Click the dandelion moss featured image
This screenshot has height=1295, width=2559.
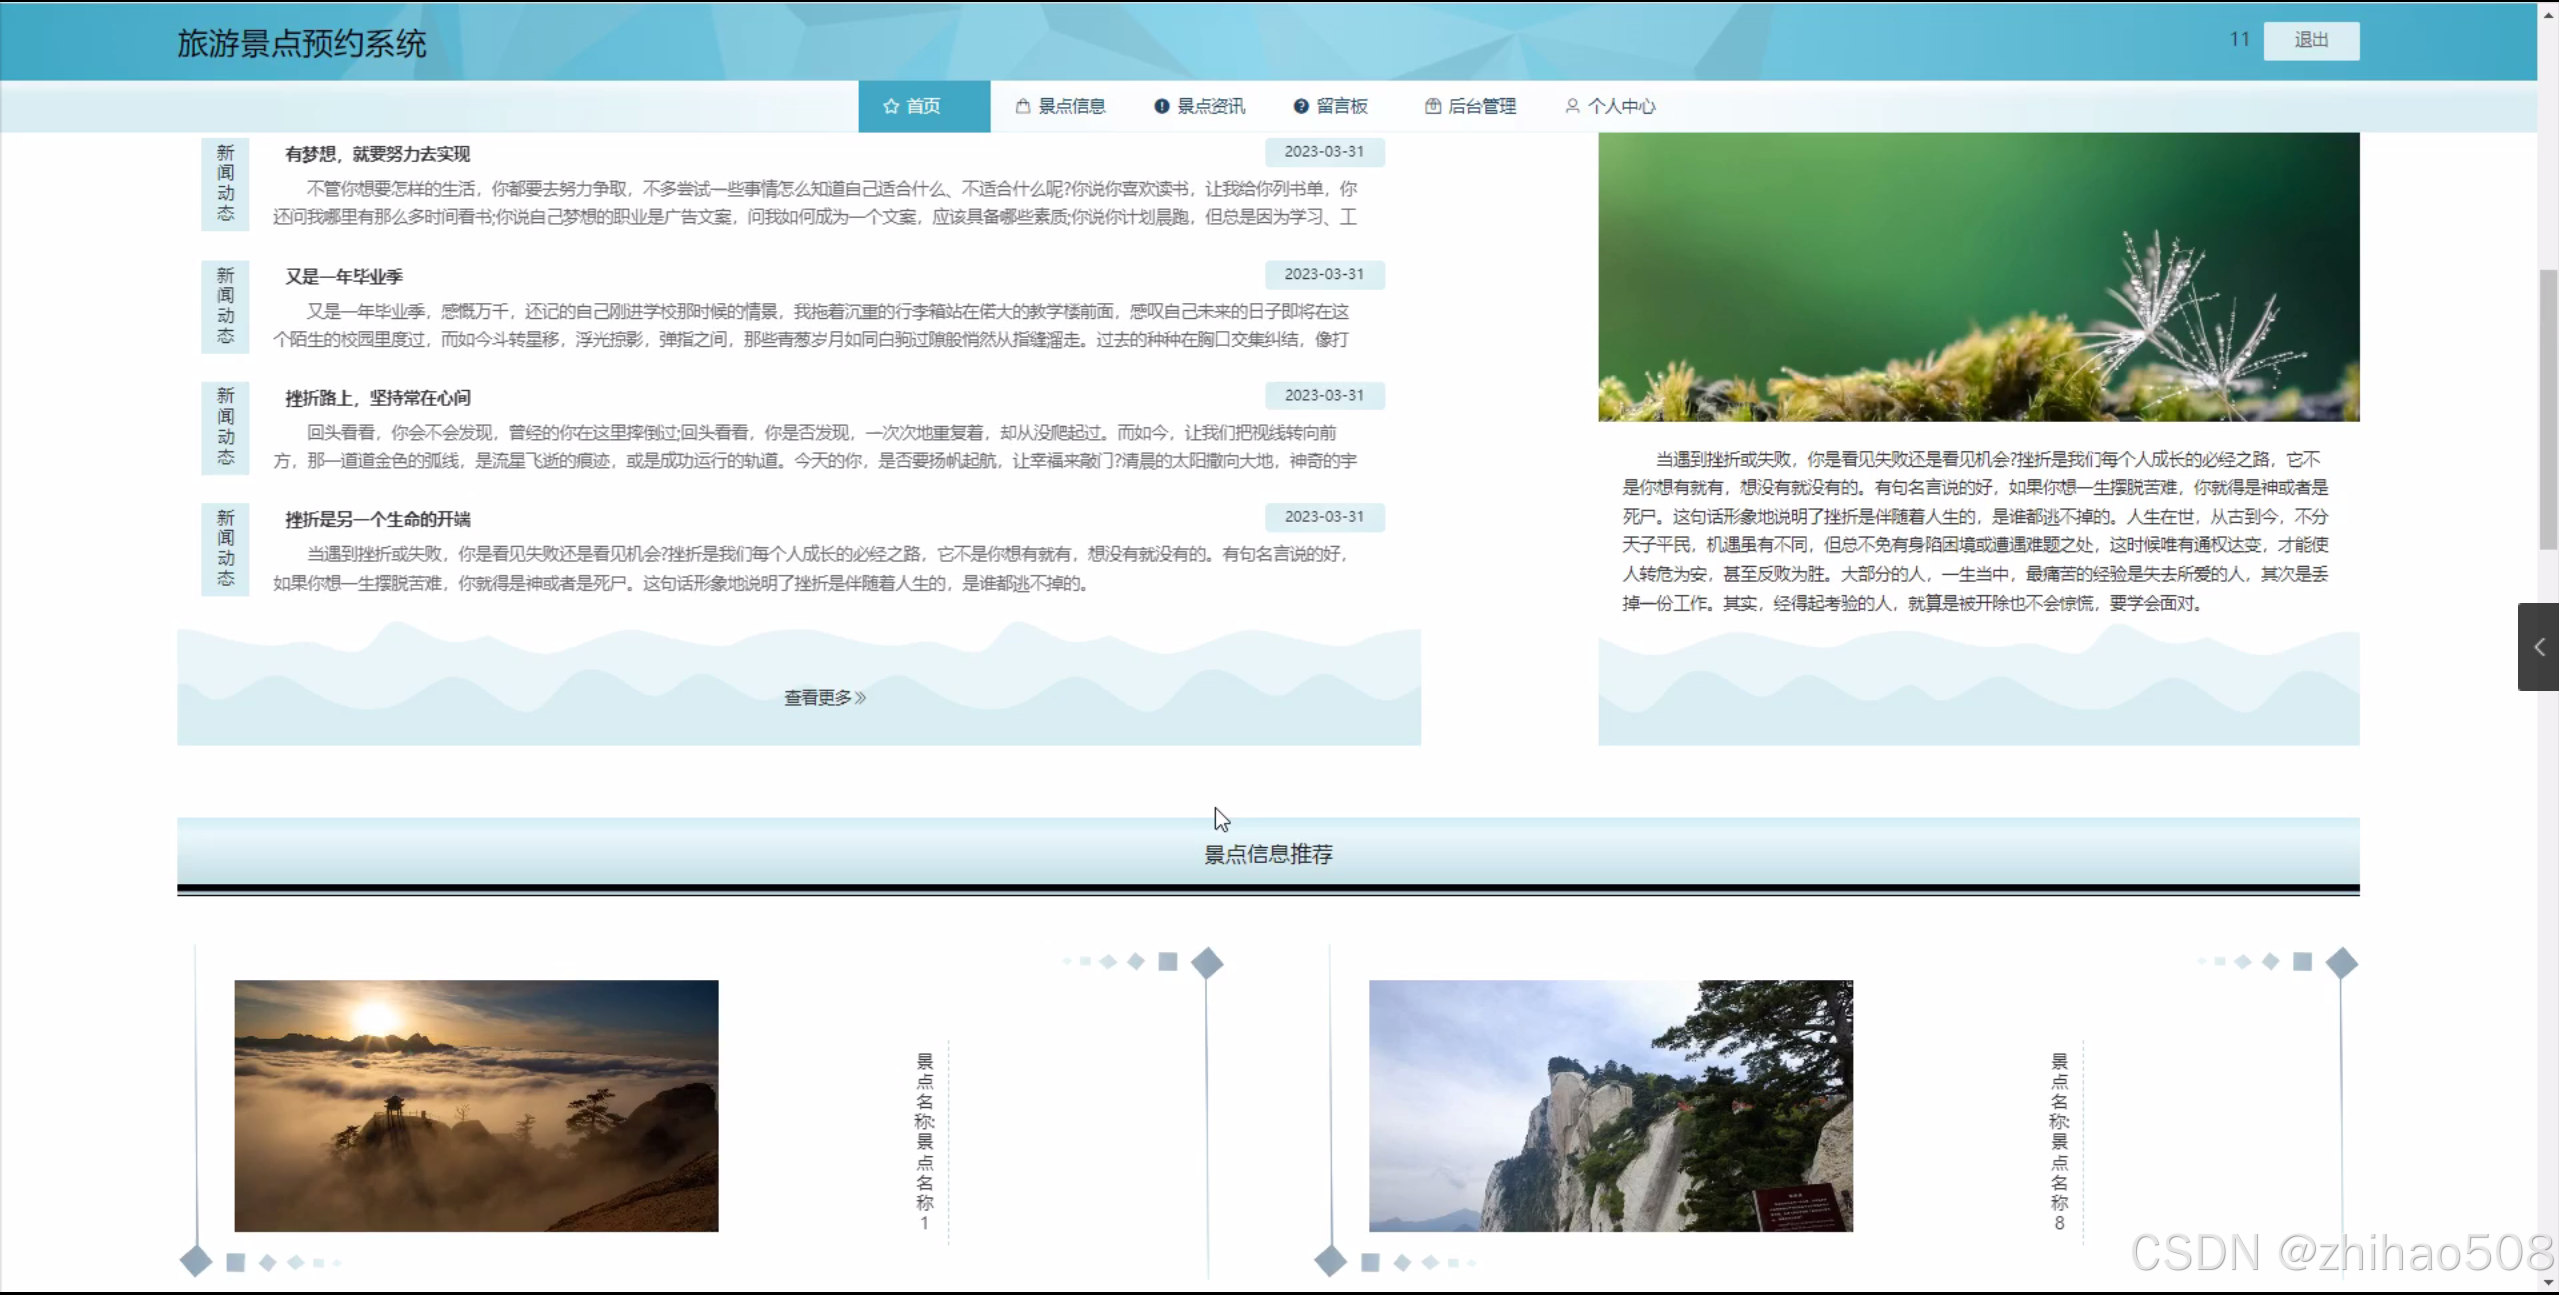pos(1977,276)
